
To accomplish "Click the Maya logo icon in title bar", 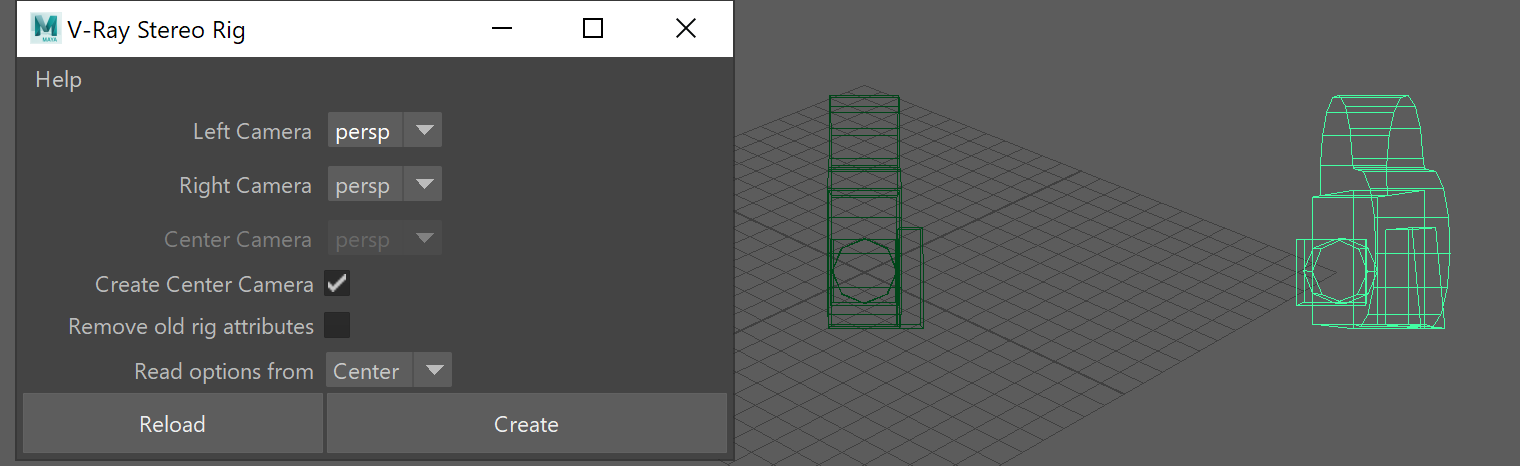I will [45, 28].
